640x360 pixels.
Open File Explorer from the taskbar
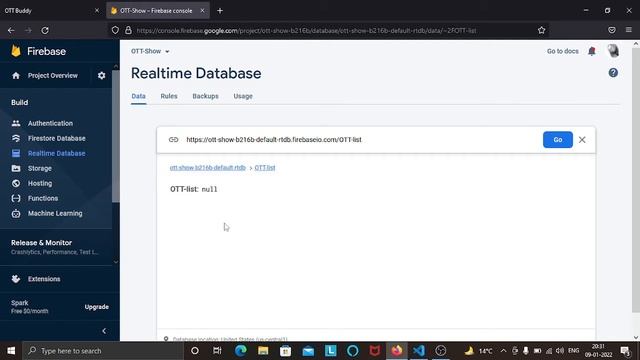pos(263,351)
